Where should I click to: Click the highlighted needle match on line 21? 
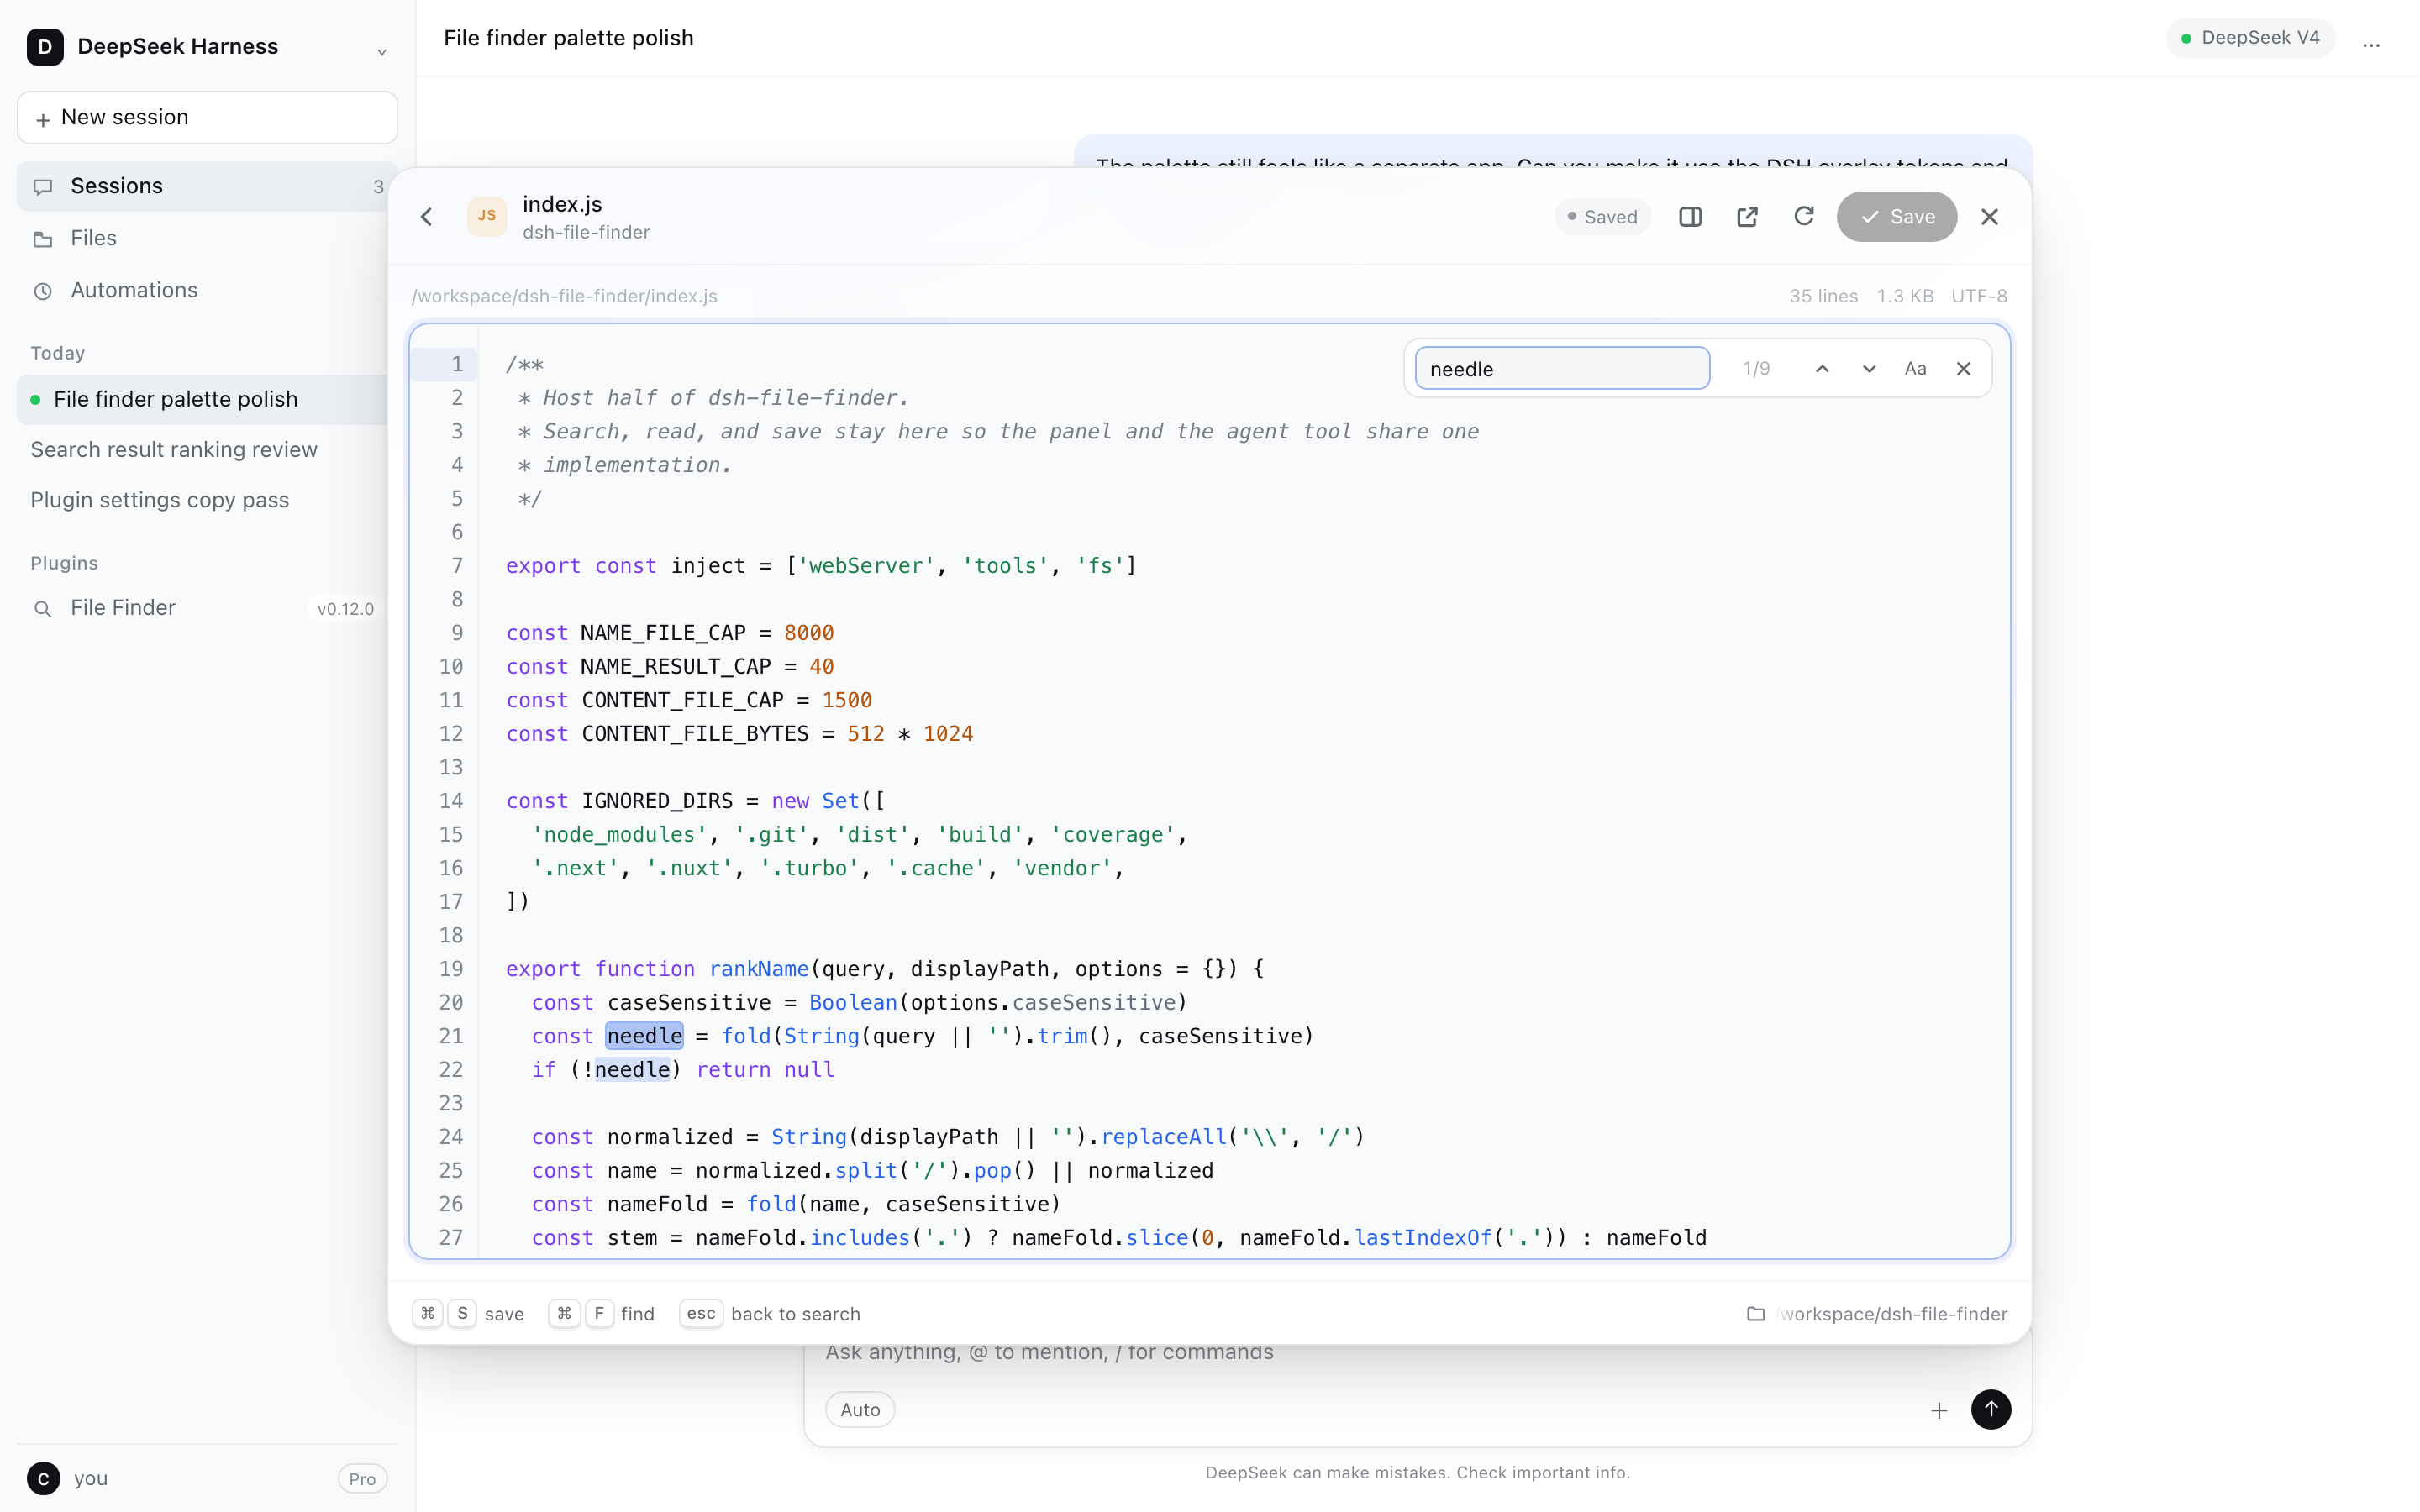644,1036
